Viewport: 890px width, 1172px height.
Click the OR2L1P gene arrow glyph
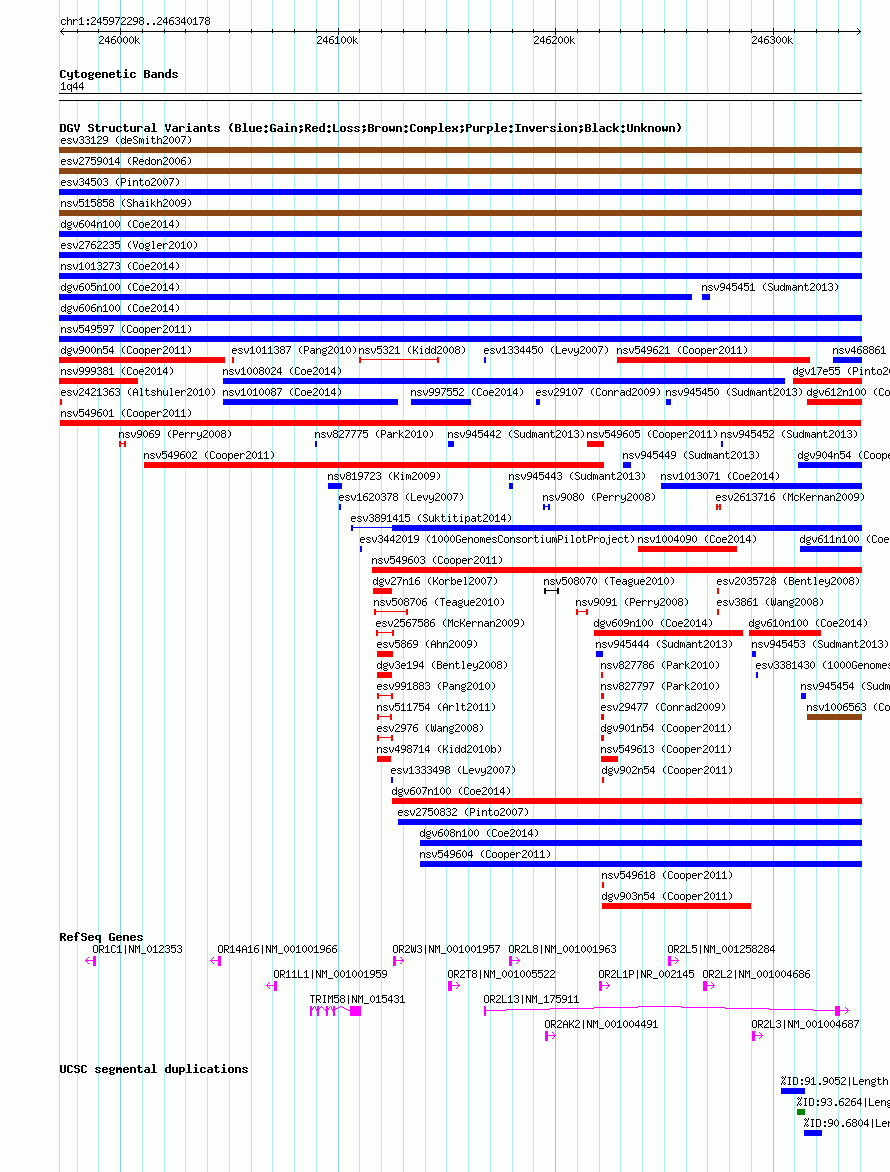[605, 985]
